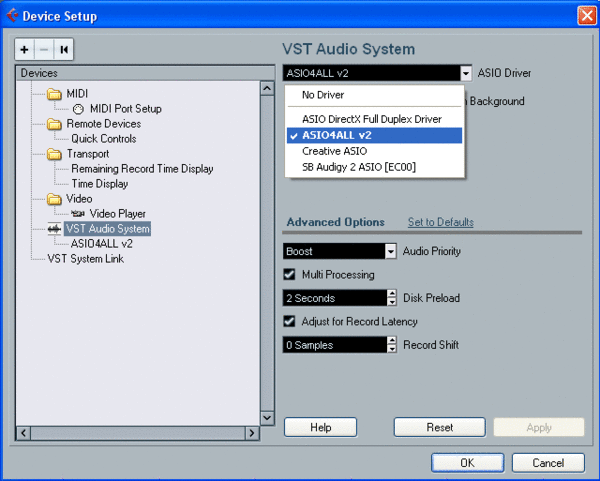The height and width of the screenshot is (481, 600).
Task: Click the Cubase logo in title bar
Action: coord(13,15)
